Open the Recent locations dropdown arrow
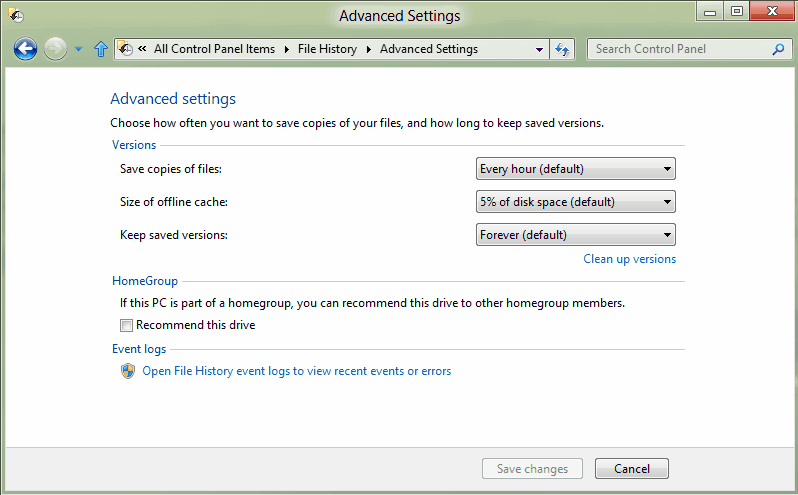 [79, 49]
